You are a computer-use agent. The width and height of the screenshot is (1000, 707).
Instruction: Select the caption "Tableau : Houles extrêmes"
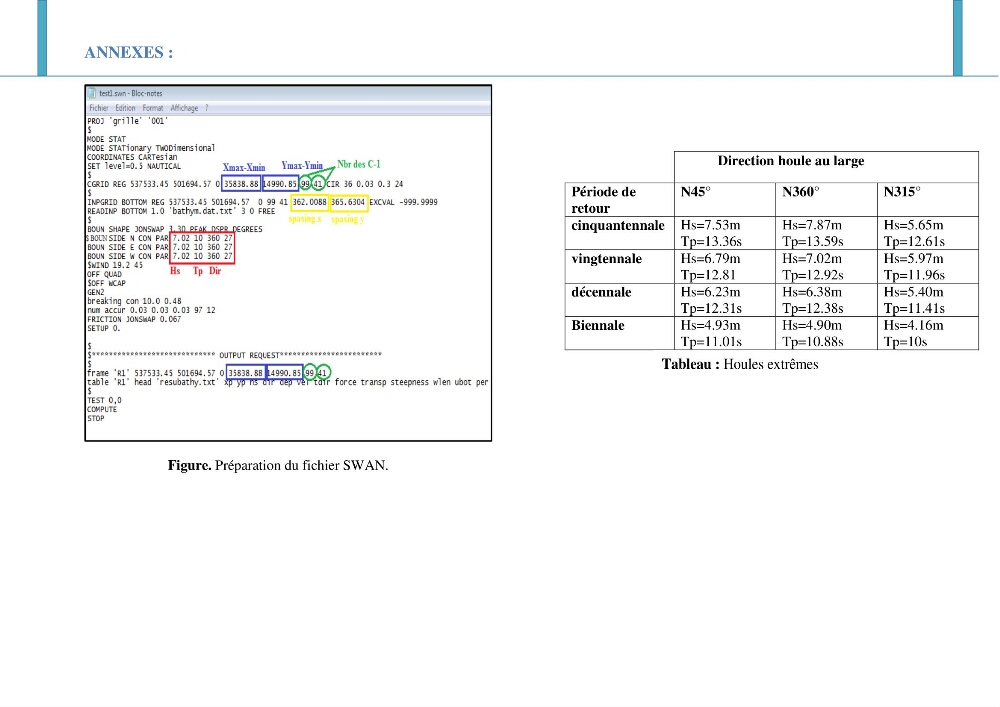pos(740,364)
